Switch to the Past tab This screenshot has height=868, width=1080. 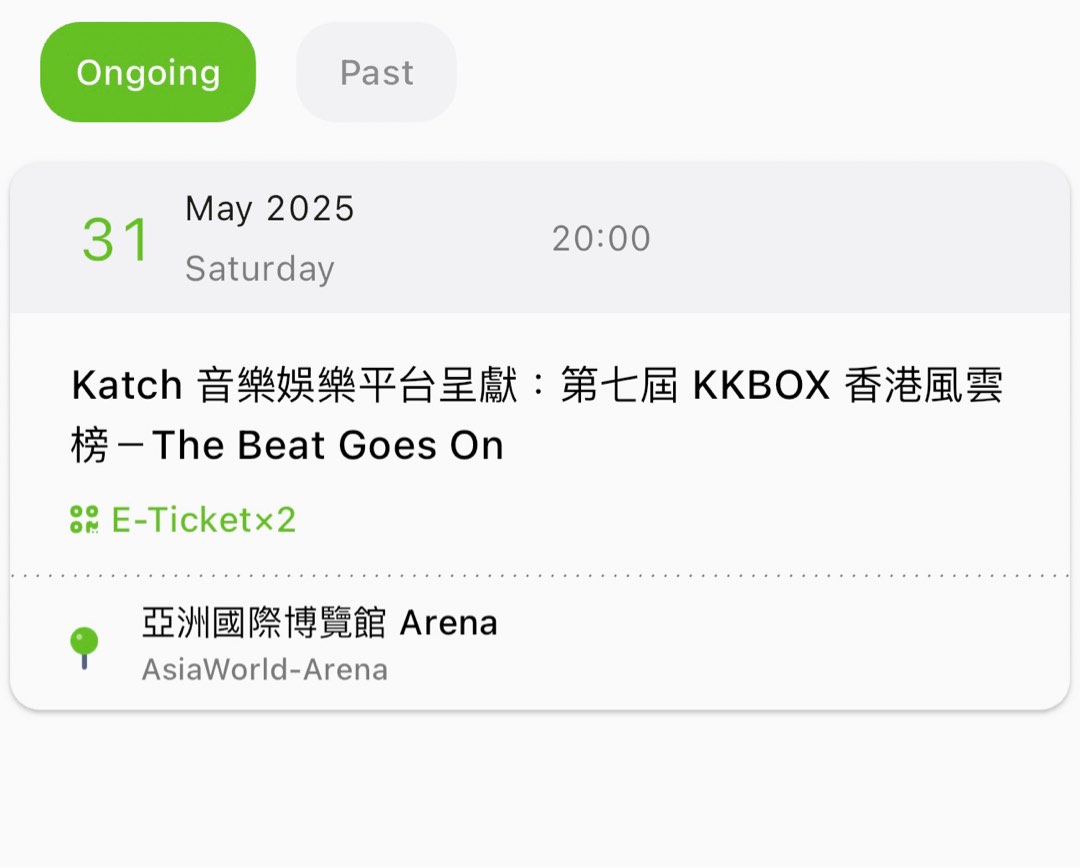pyautogui.click(x=376, y=71)
